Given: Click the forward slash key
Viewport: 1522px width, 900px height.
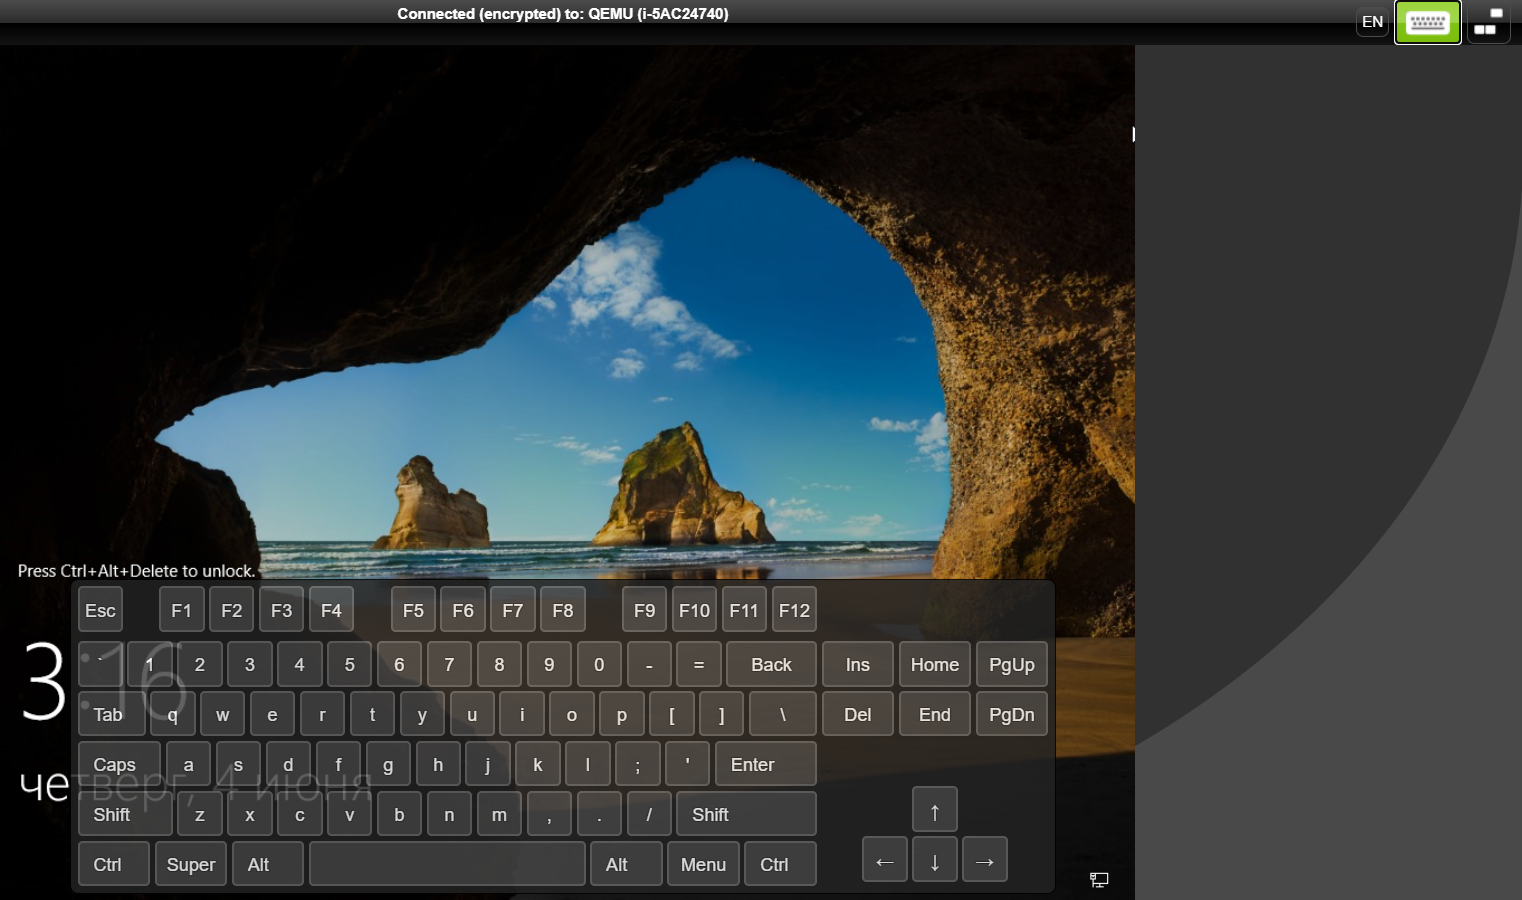Looking at the screenshot, I should (x=649, y=814).
